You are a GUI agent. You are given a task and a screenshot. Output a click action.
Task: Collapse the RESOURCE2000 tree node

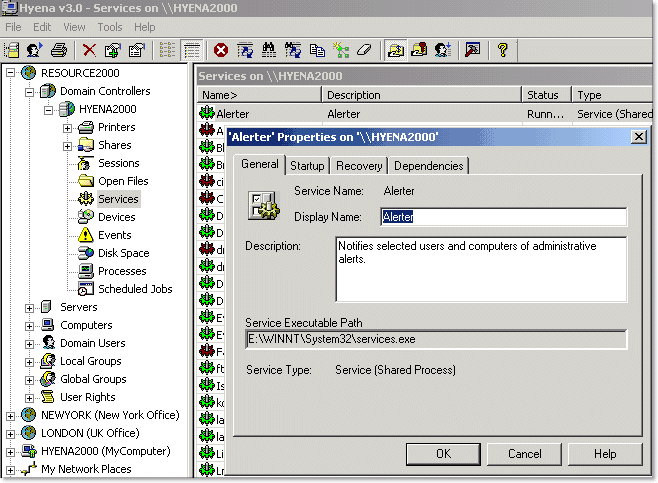(x=10, y=73)
